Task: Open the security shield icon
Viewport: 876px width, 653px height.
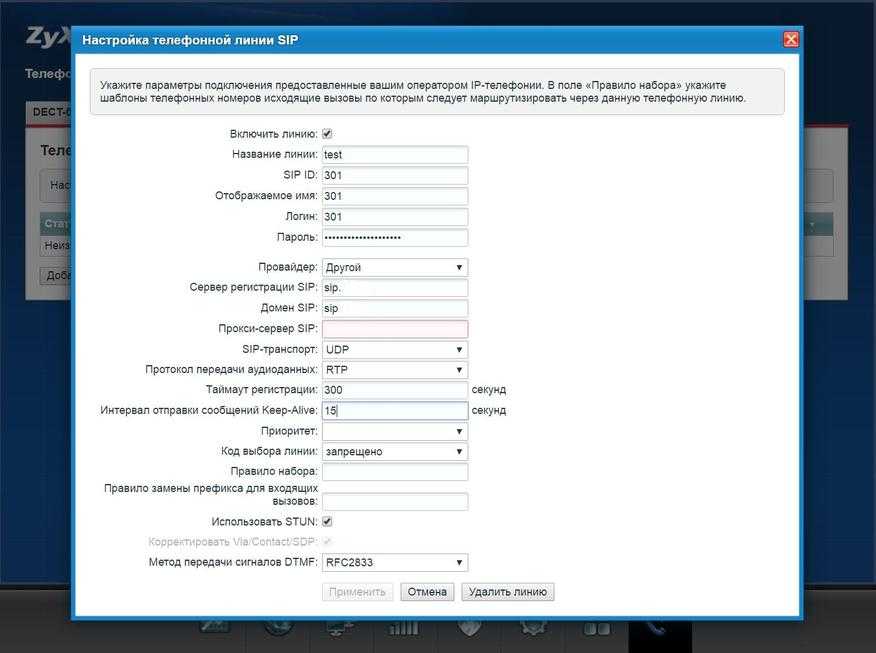Action: [x=470, y=630]
